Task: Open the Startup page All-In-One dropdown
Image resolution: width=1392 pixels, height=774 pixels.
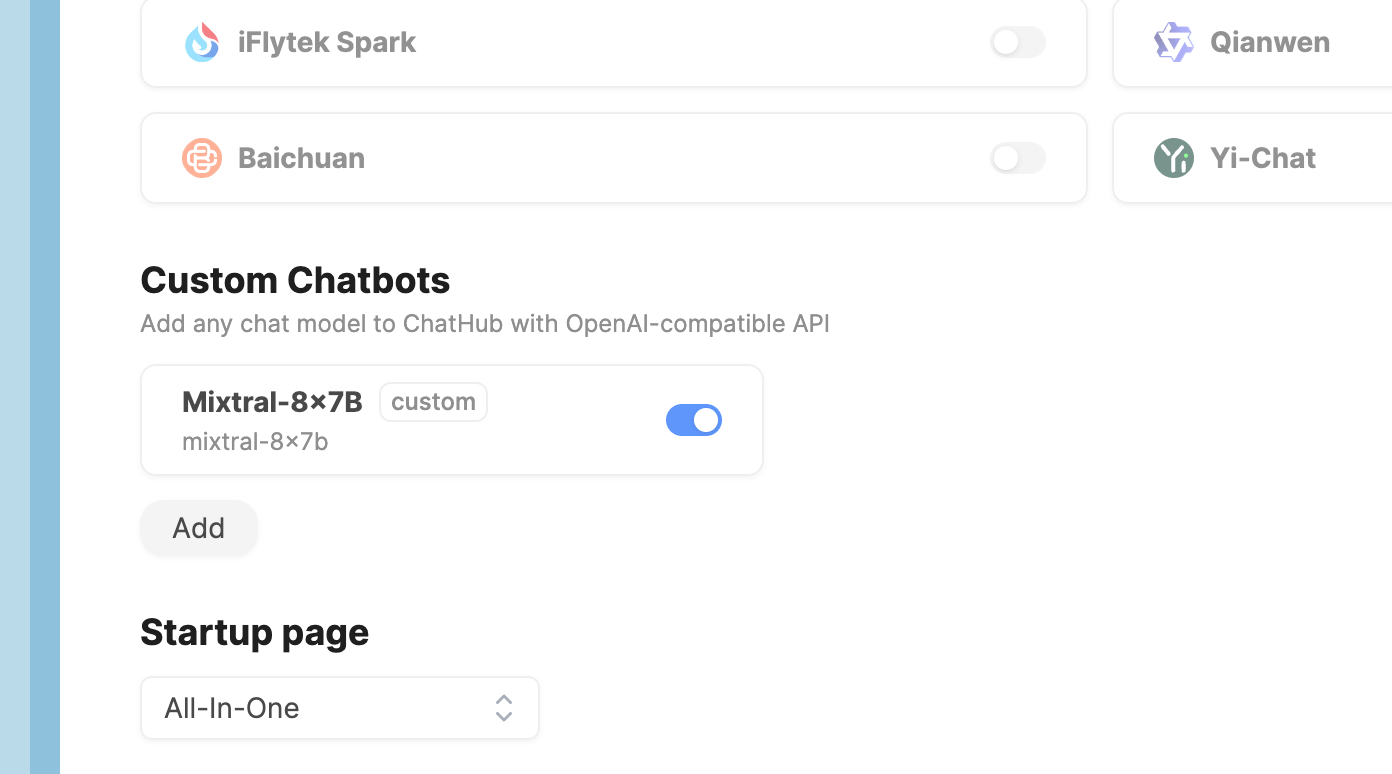Action: (340, 708)
